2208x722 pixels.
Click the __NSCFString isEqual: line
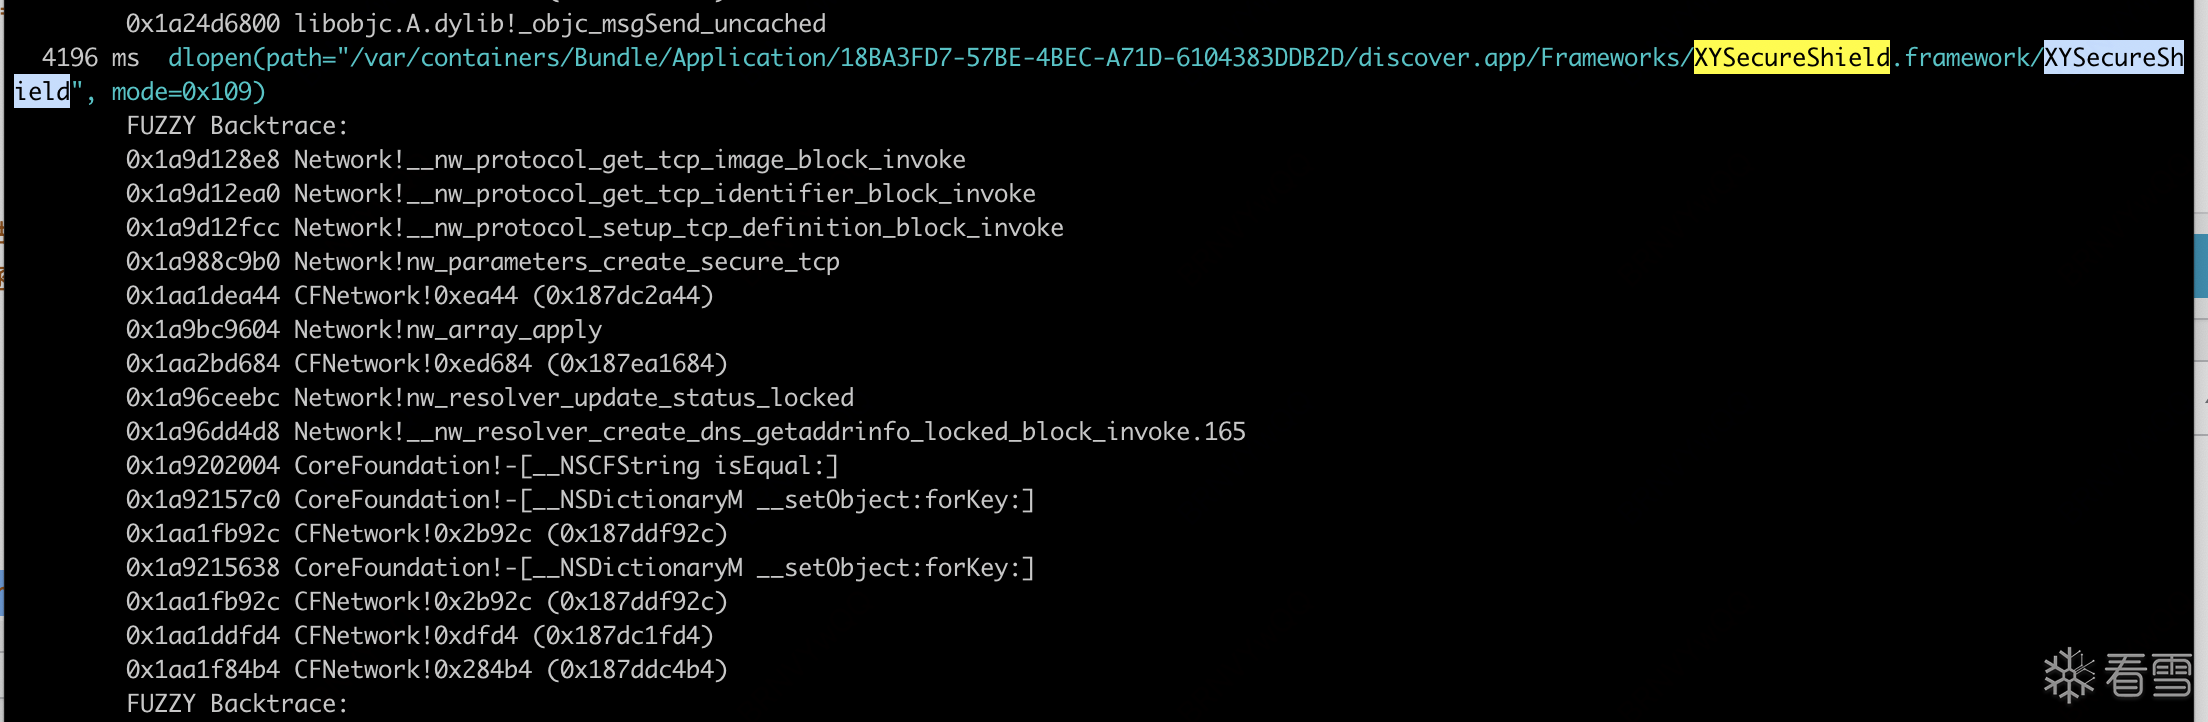tap(482, 466)
